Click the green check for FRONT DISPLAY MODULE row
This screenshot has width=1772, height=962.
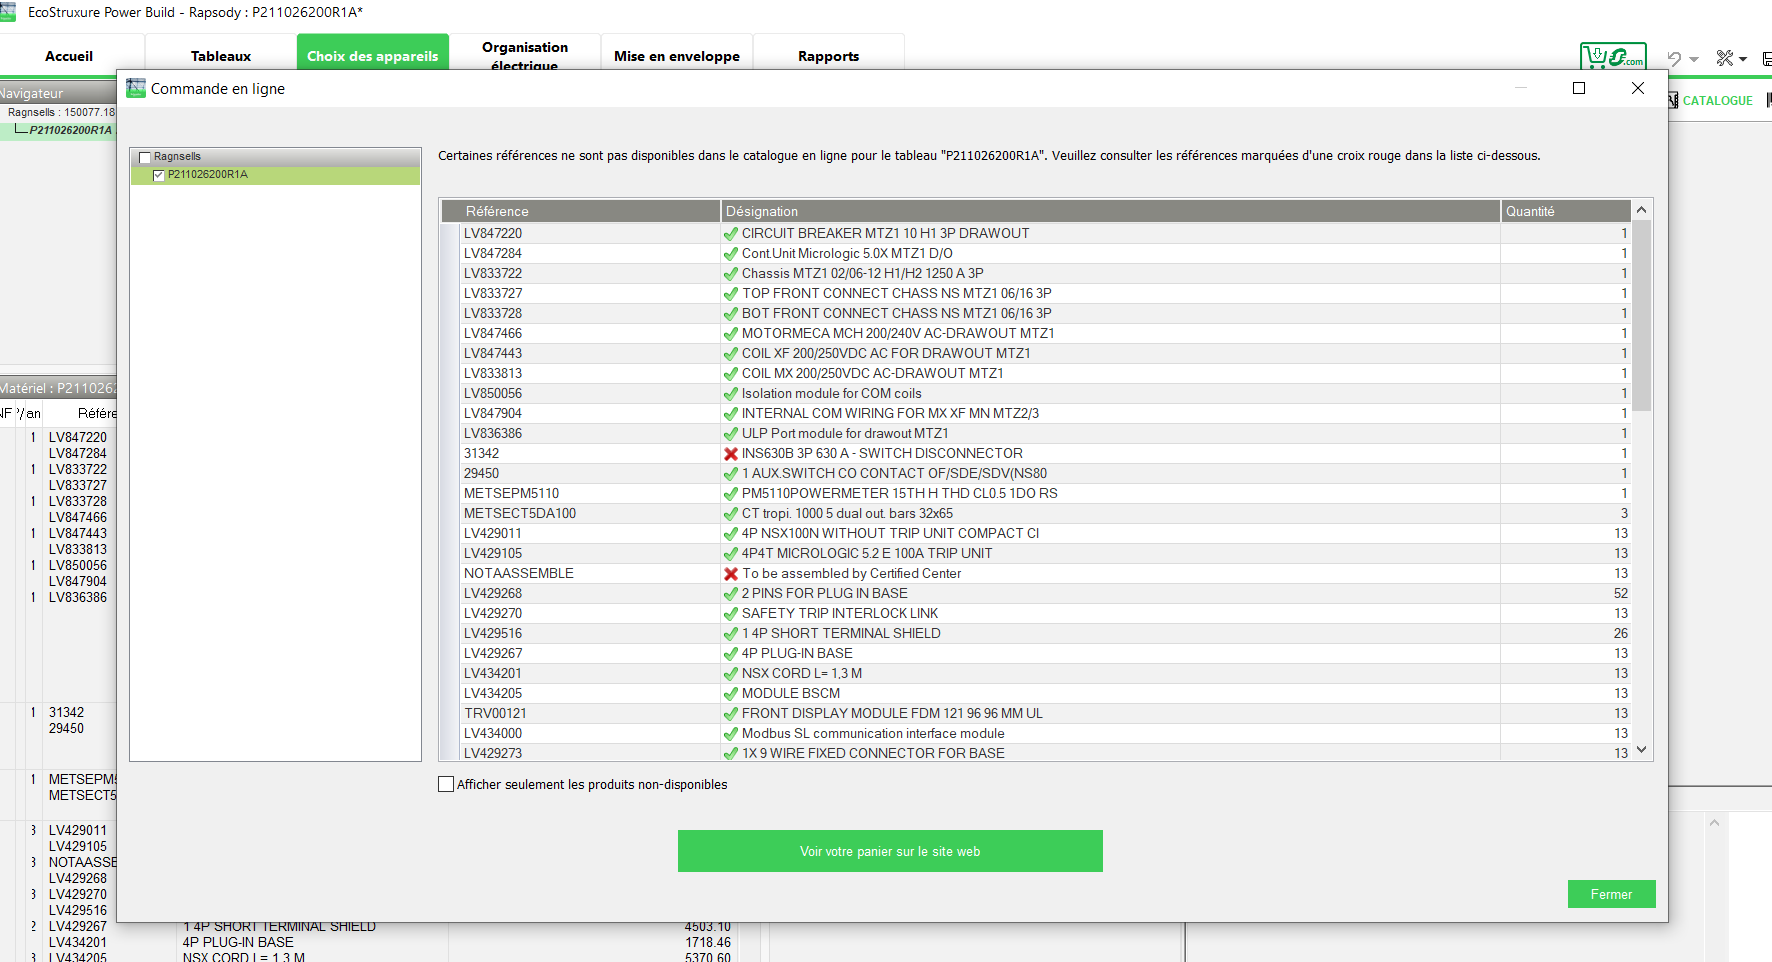pyautogui.click(x=731, y=713)
